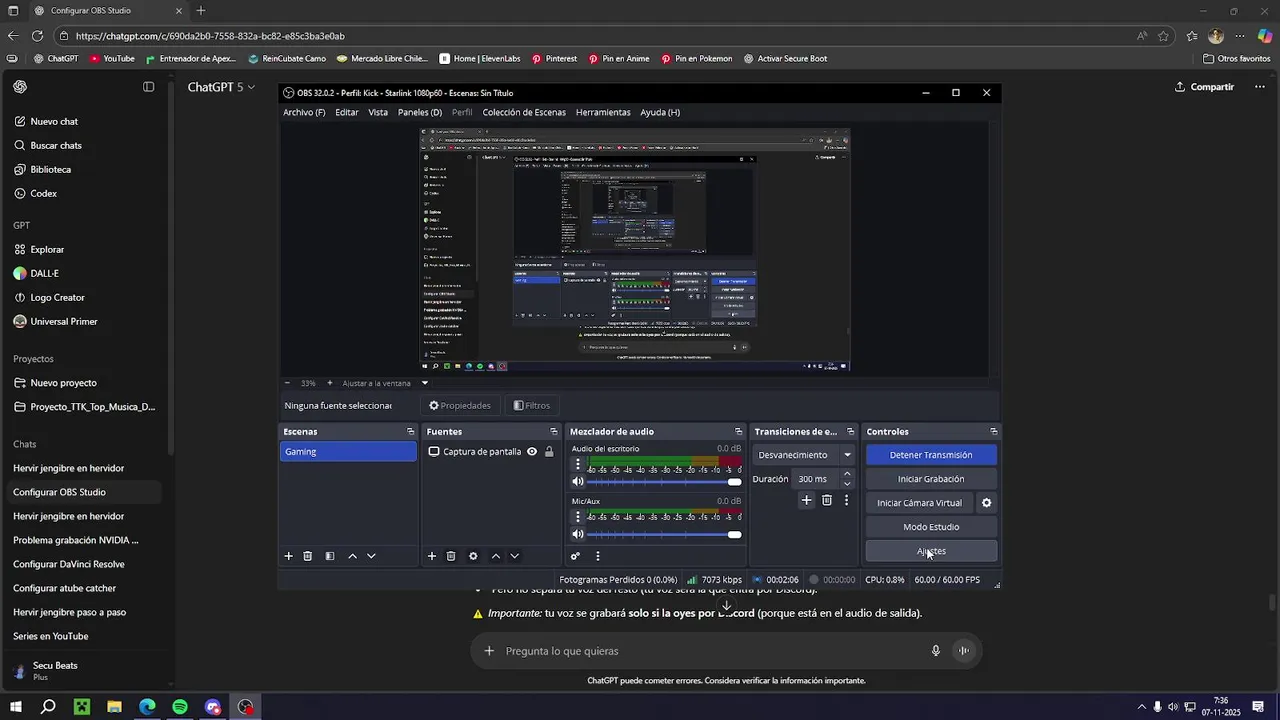Show hidden system tray icons chevron
The image size is (1280, 720).
pyautogui.click(x=1141, y=707)
